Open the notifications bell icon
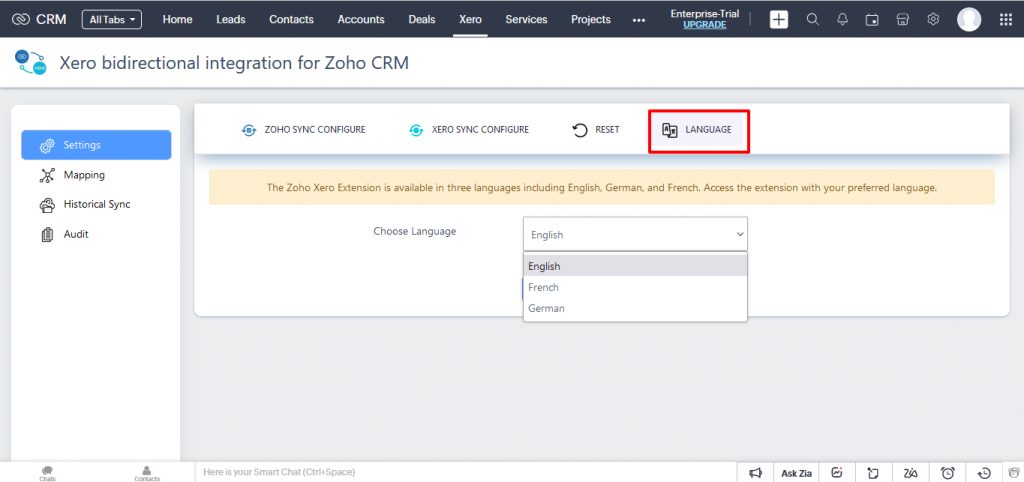Image resolution: width=1024 pixels, height=482 pixels. 842,20
